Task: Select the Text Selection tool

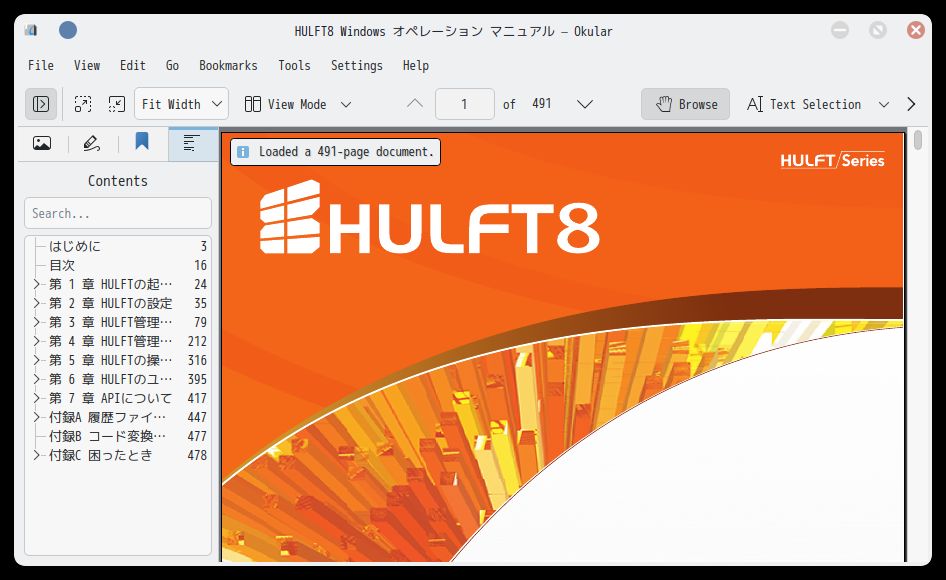Action: tap(804, 104)
